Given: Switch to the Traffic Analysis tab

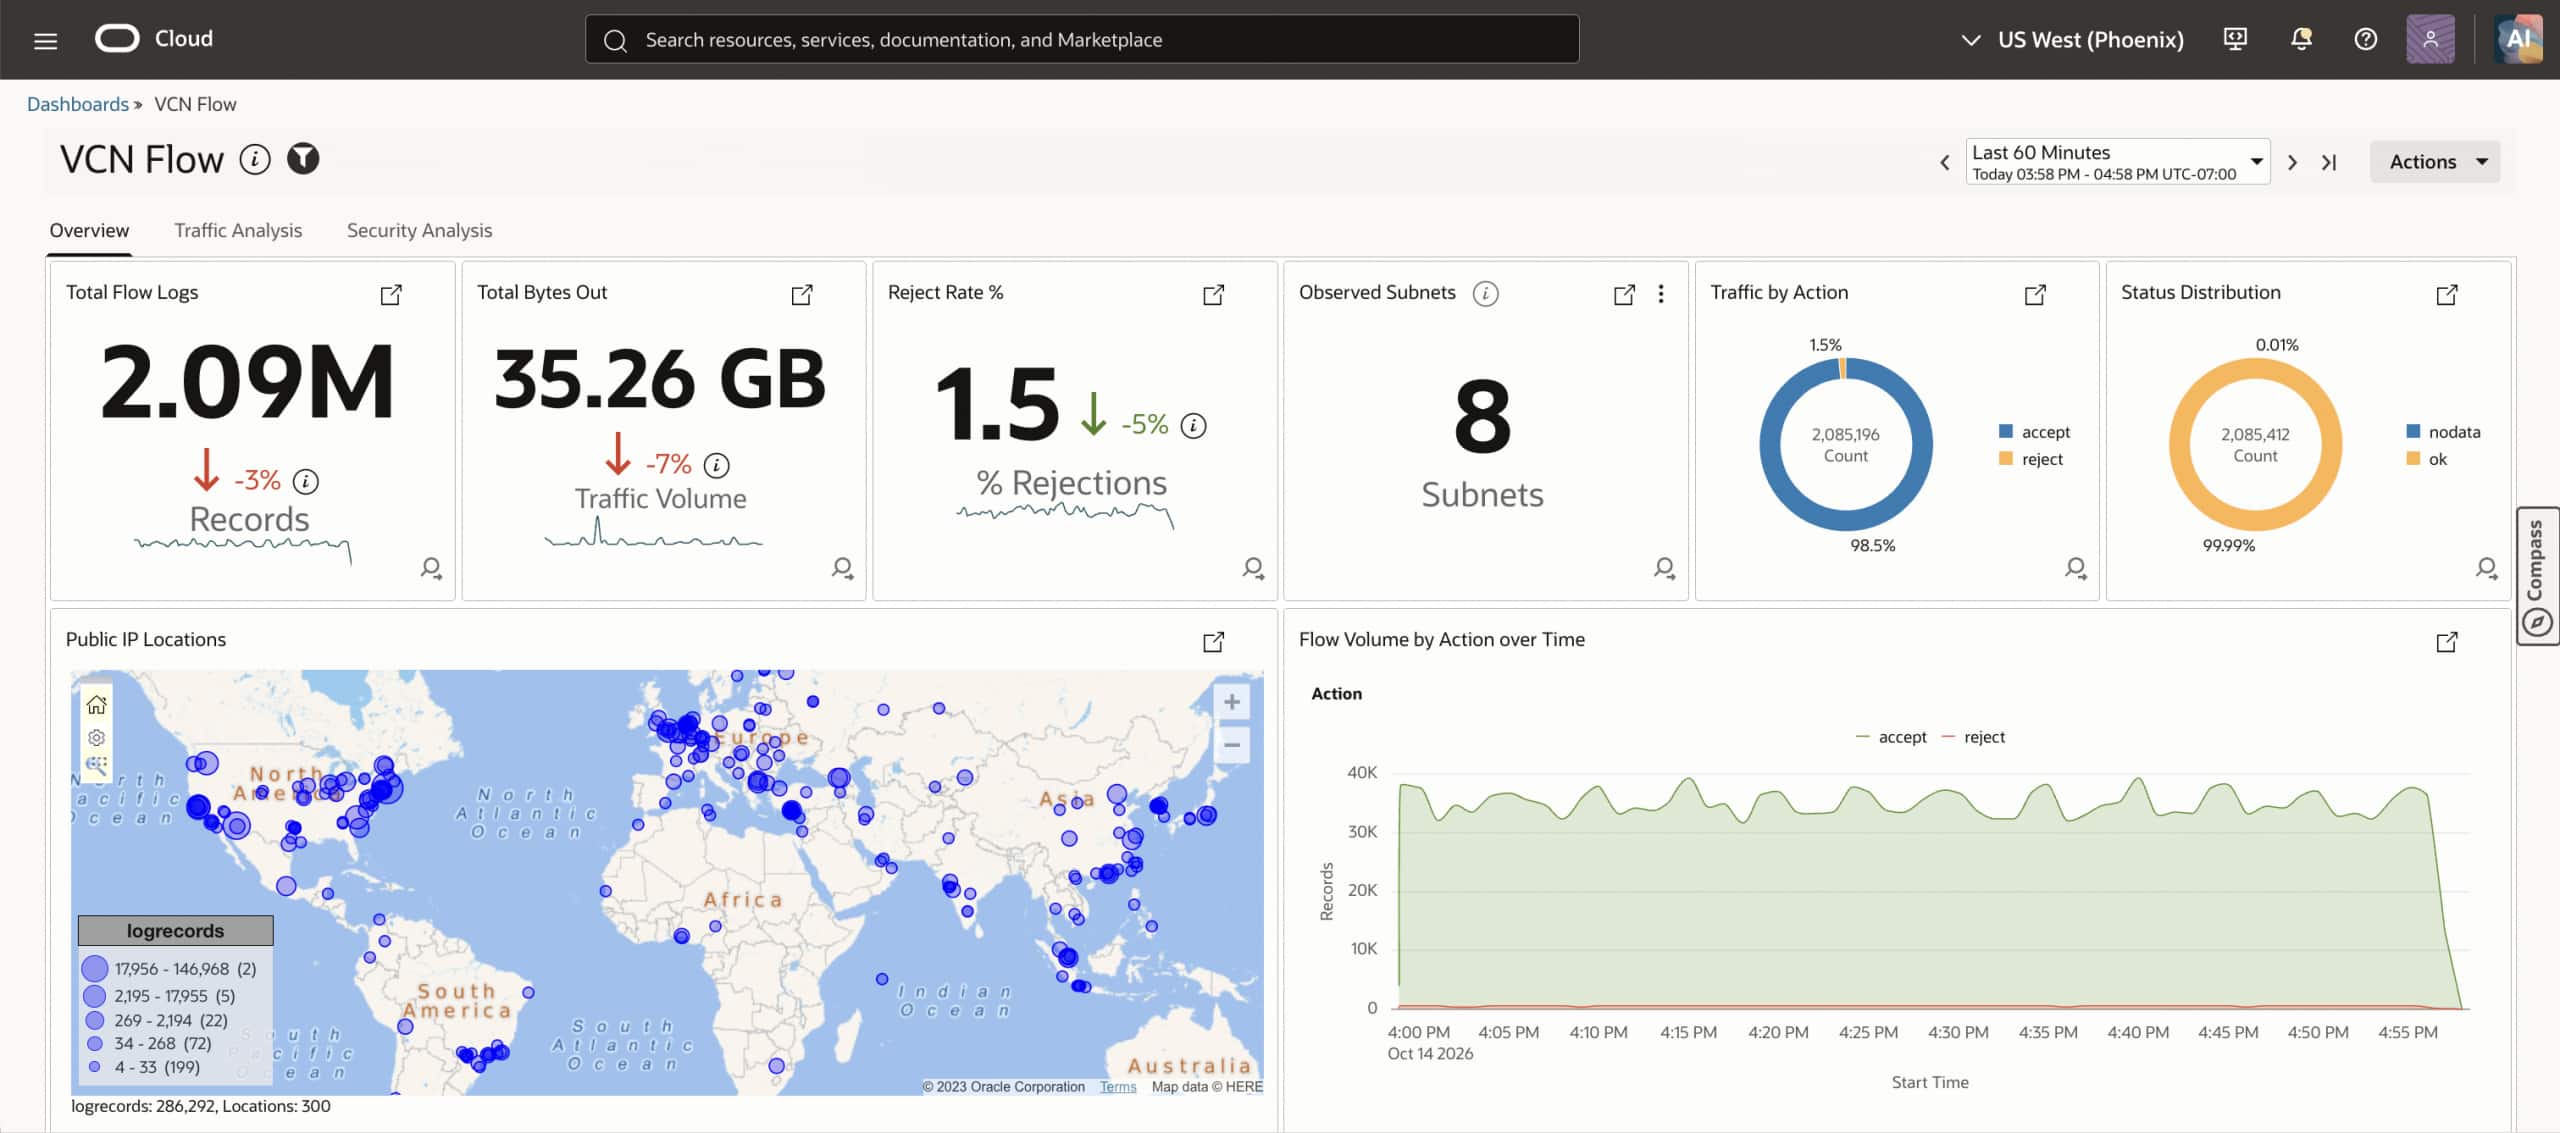Looking at the screenshot, I should [238, 230].
